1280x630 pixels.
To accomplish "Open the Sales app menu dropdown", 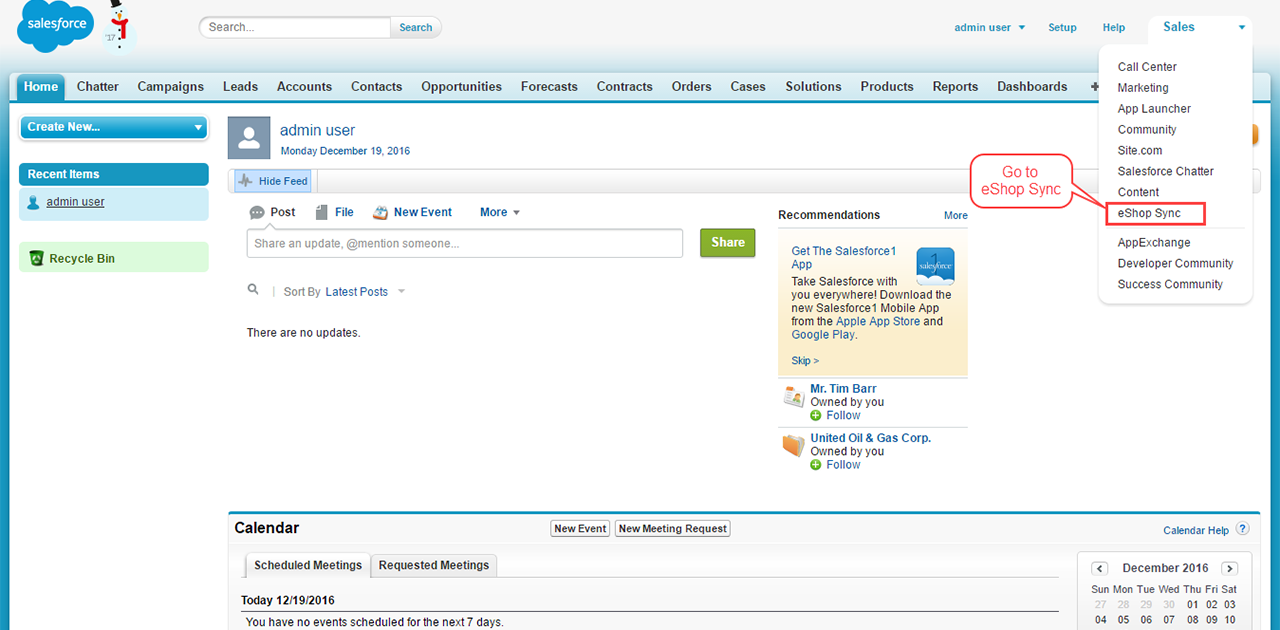I will click(1199, 27).
